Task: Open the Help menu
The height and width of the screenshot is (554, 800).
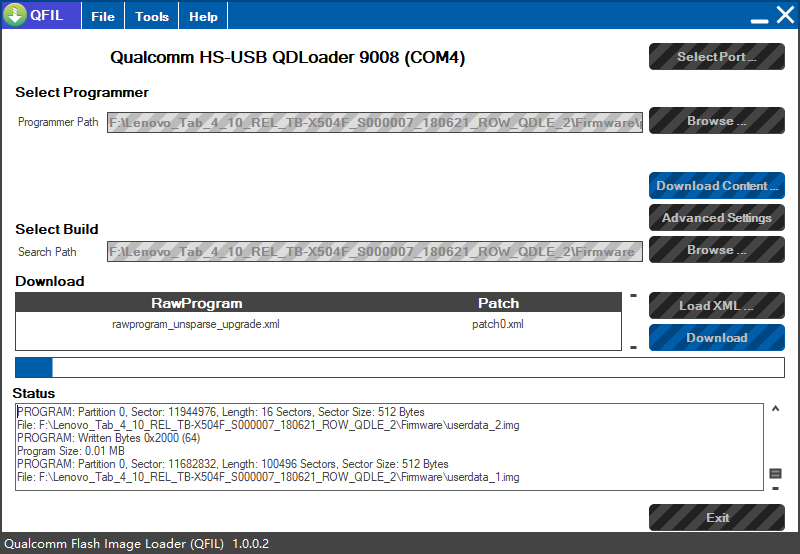Action: pyautogui.click(x=203, y=16)
